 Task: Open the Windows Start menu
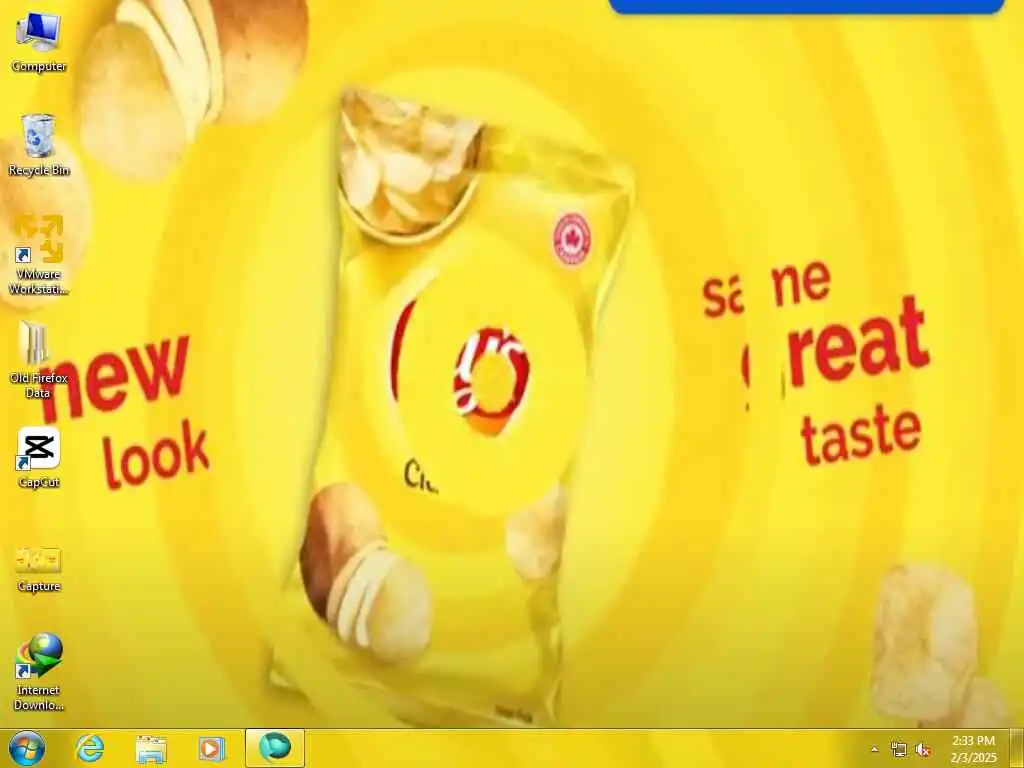point(27,748)
